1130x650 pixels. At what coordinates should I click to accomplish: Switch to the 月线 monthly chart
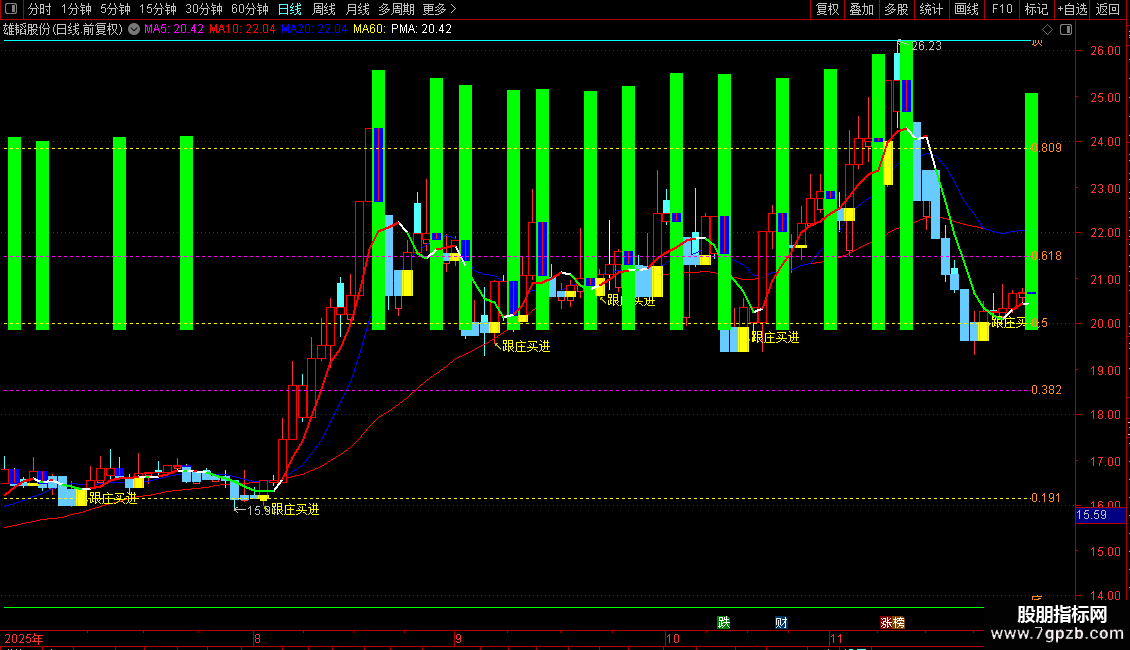[357, 9]
